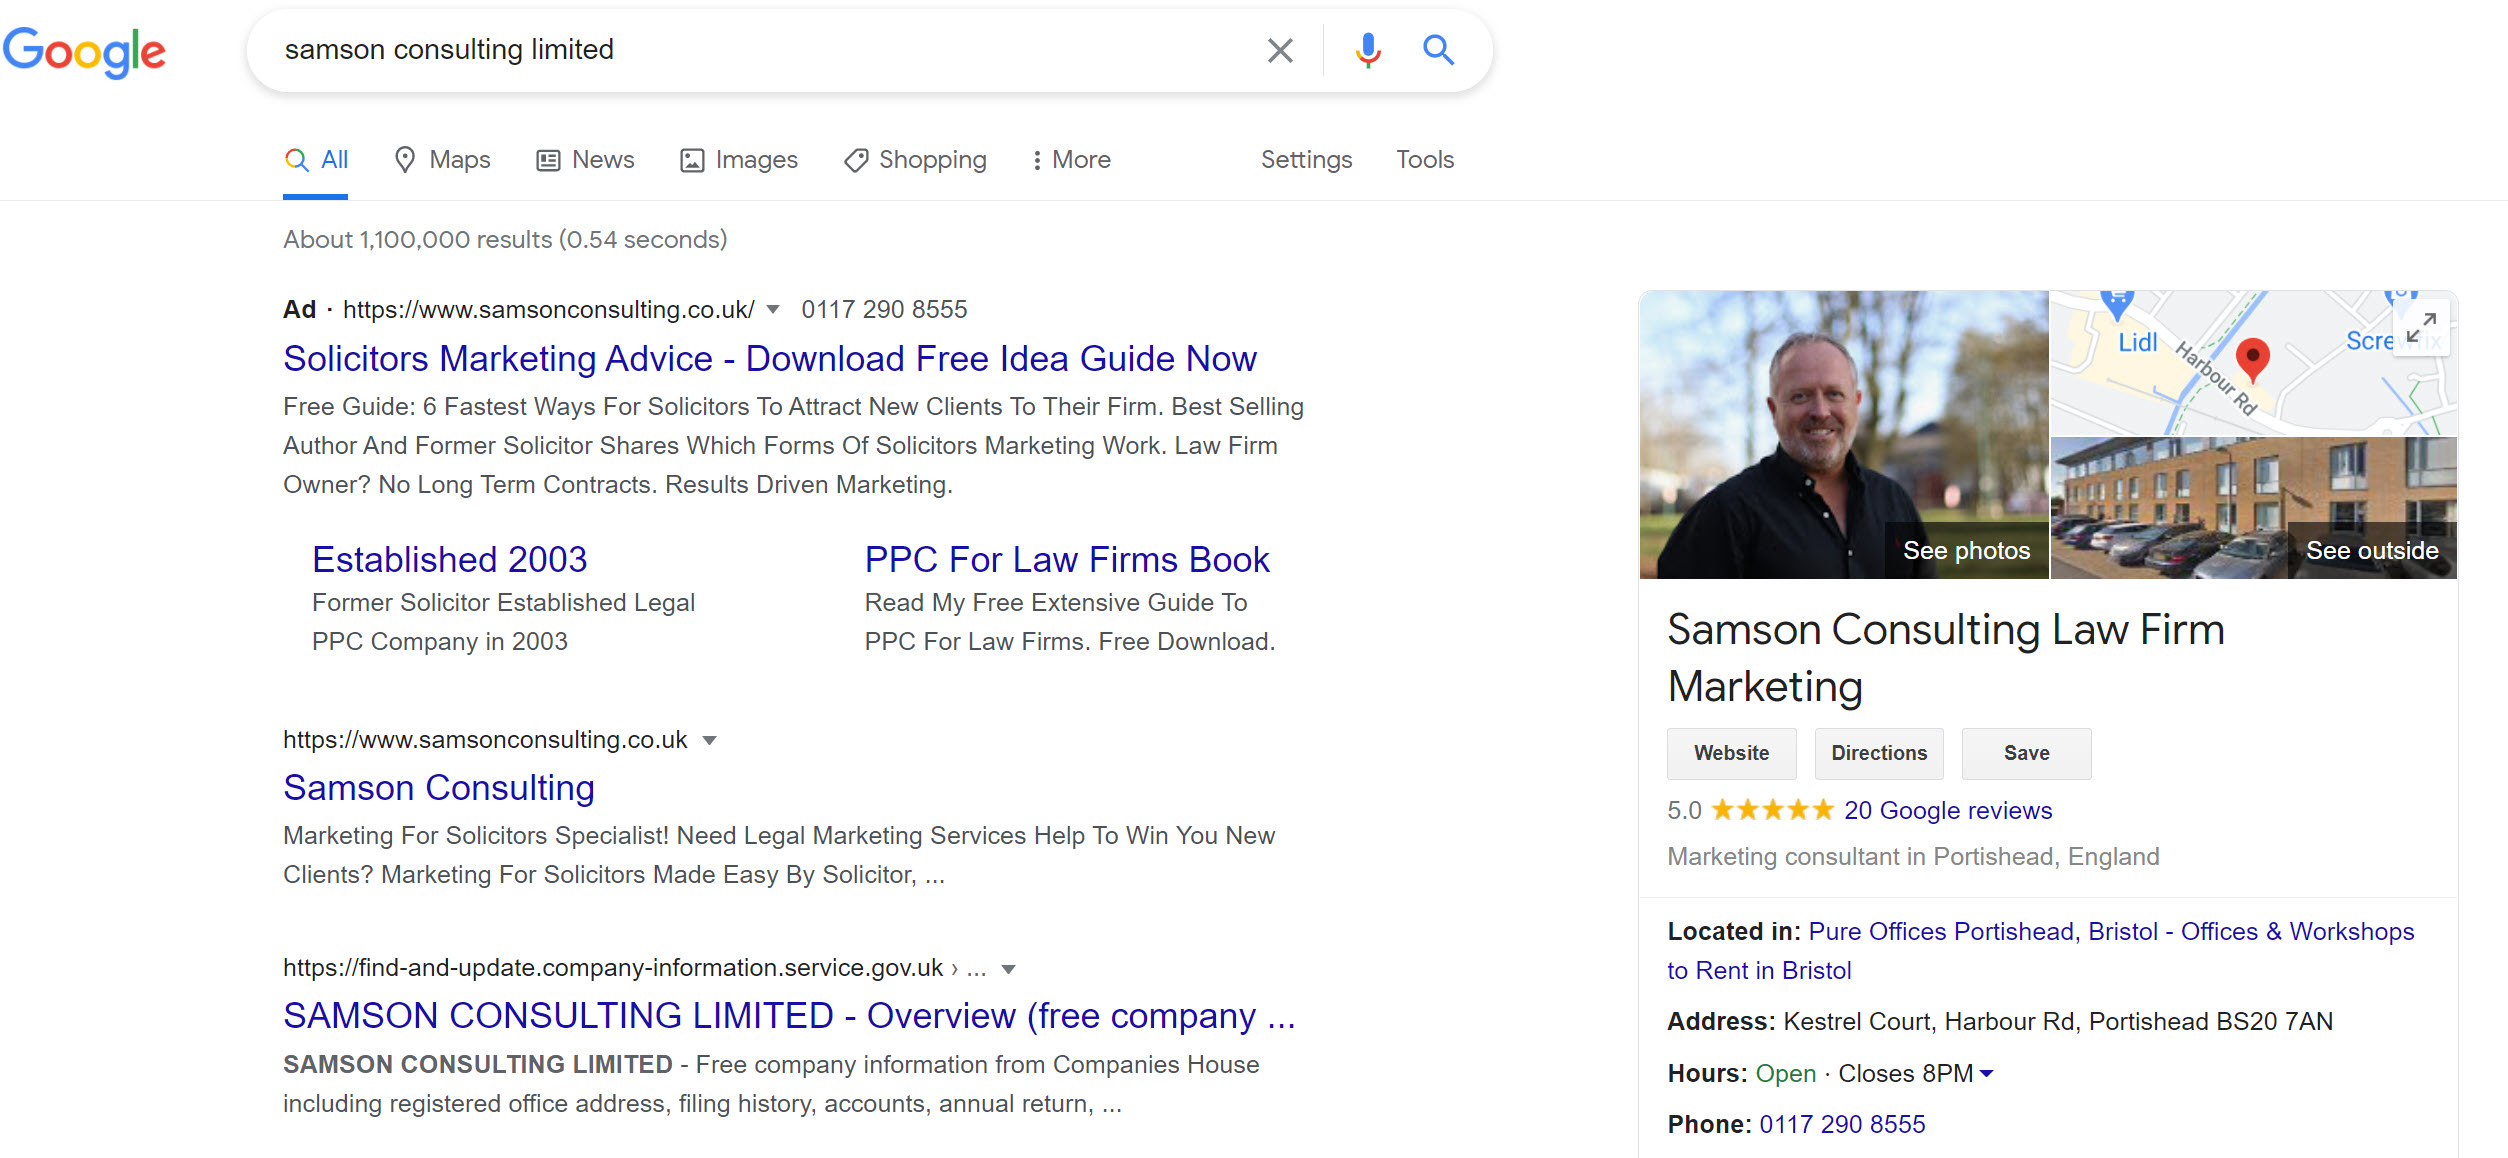The image size is (2508, 1158).
Task: View the See photos thumbnail
Action: pyautogui.click(x=1844, y=435)
